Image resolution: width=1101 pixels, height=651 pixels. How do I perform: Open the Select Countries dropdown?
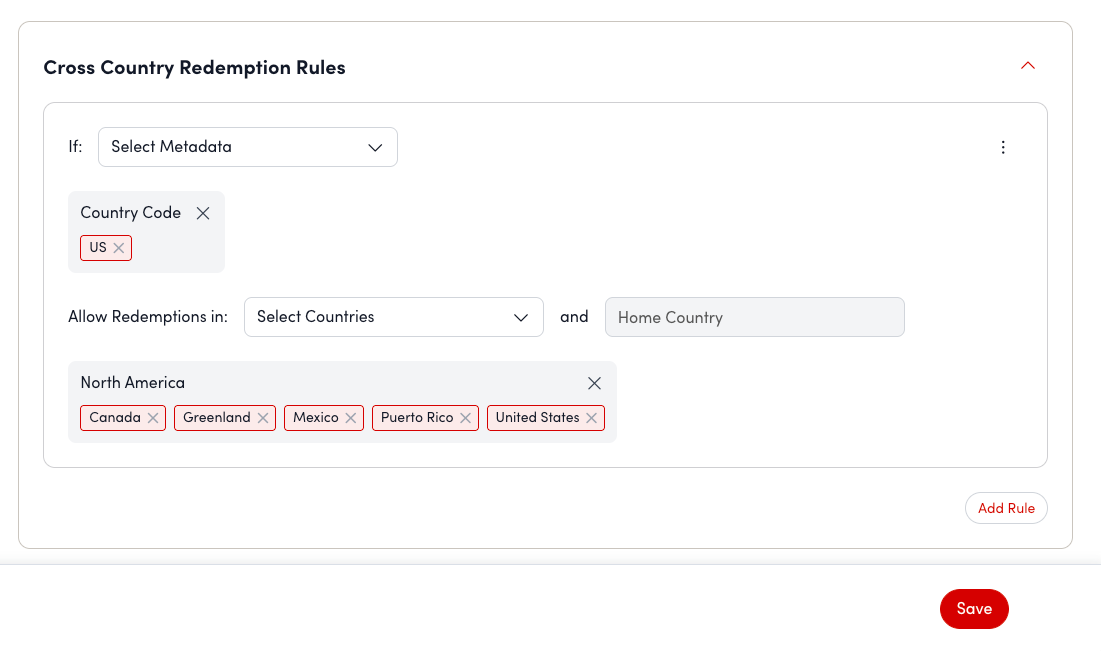point(393,317)
